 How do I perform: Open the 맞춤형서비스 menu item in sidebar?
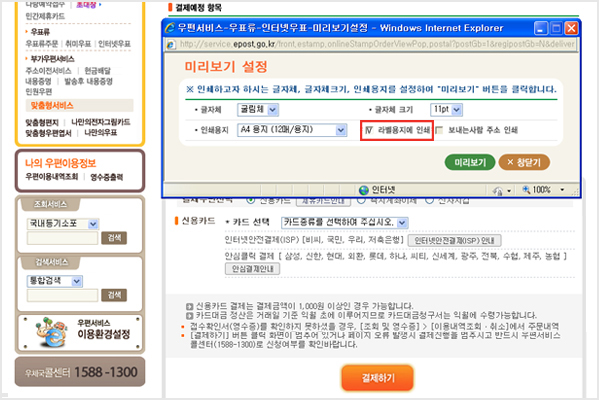52,105
